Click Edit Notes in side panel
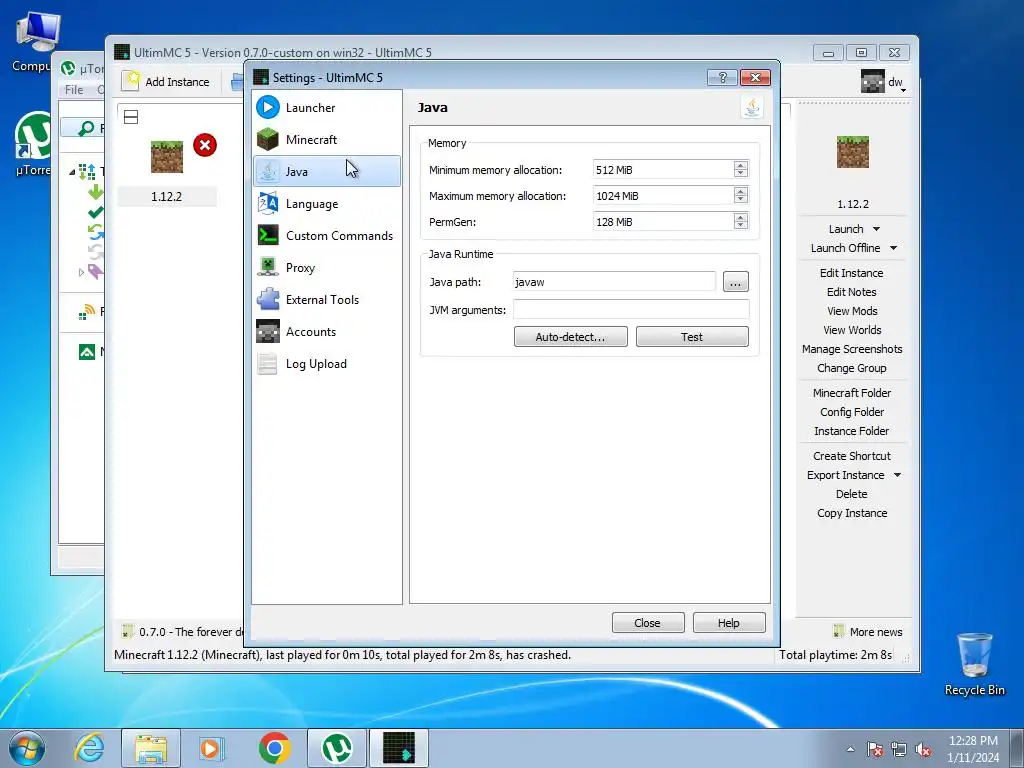The width and height of the screenshot is (1024, 768). [x=852, y=292]
